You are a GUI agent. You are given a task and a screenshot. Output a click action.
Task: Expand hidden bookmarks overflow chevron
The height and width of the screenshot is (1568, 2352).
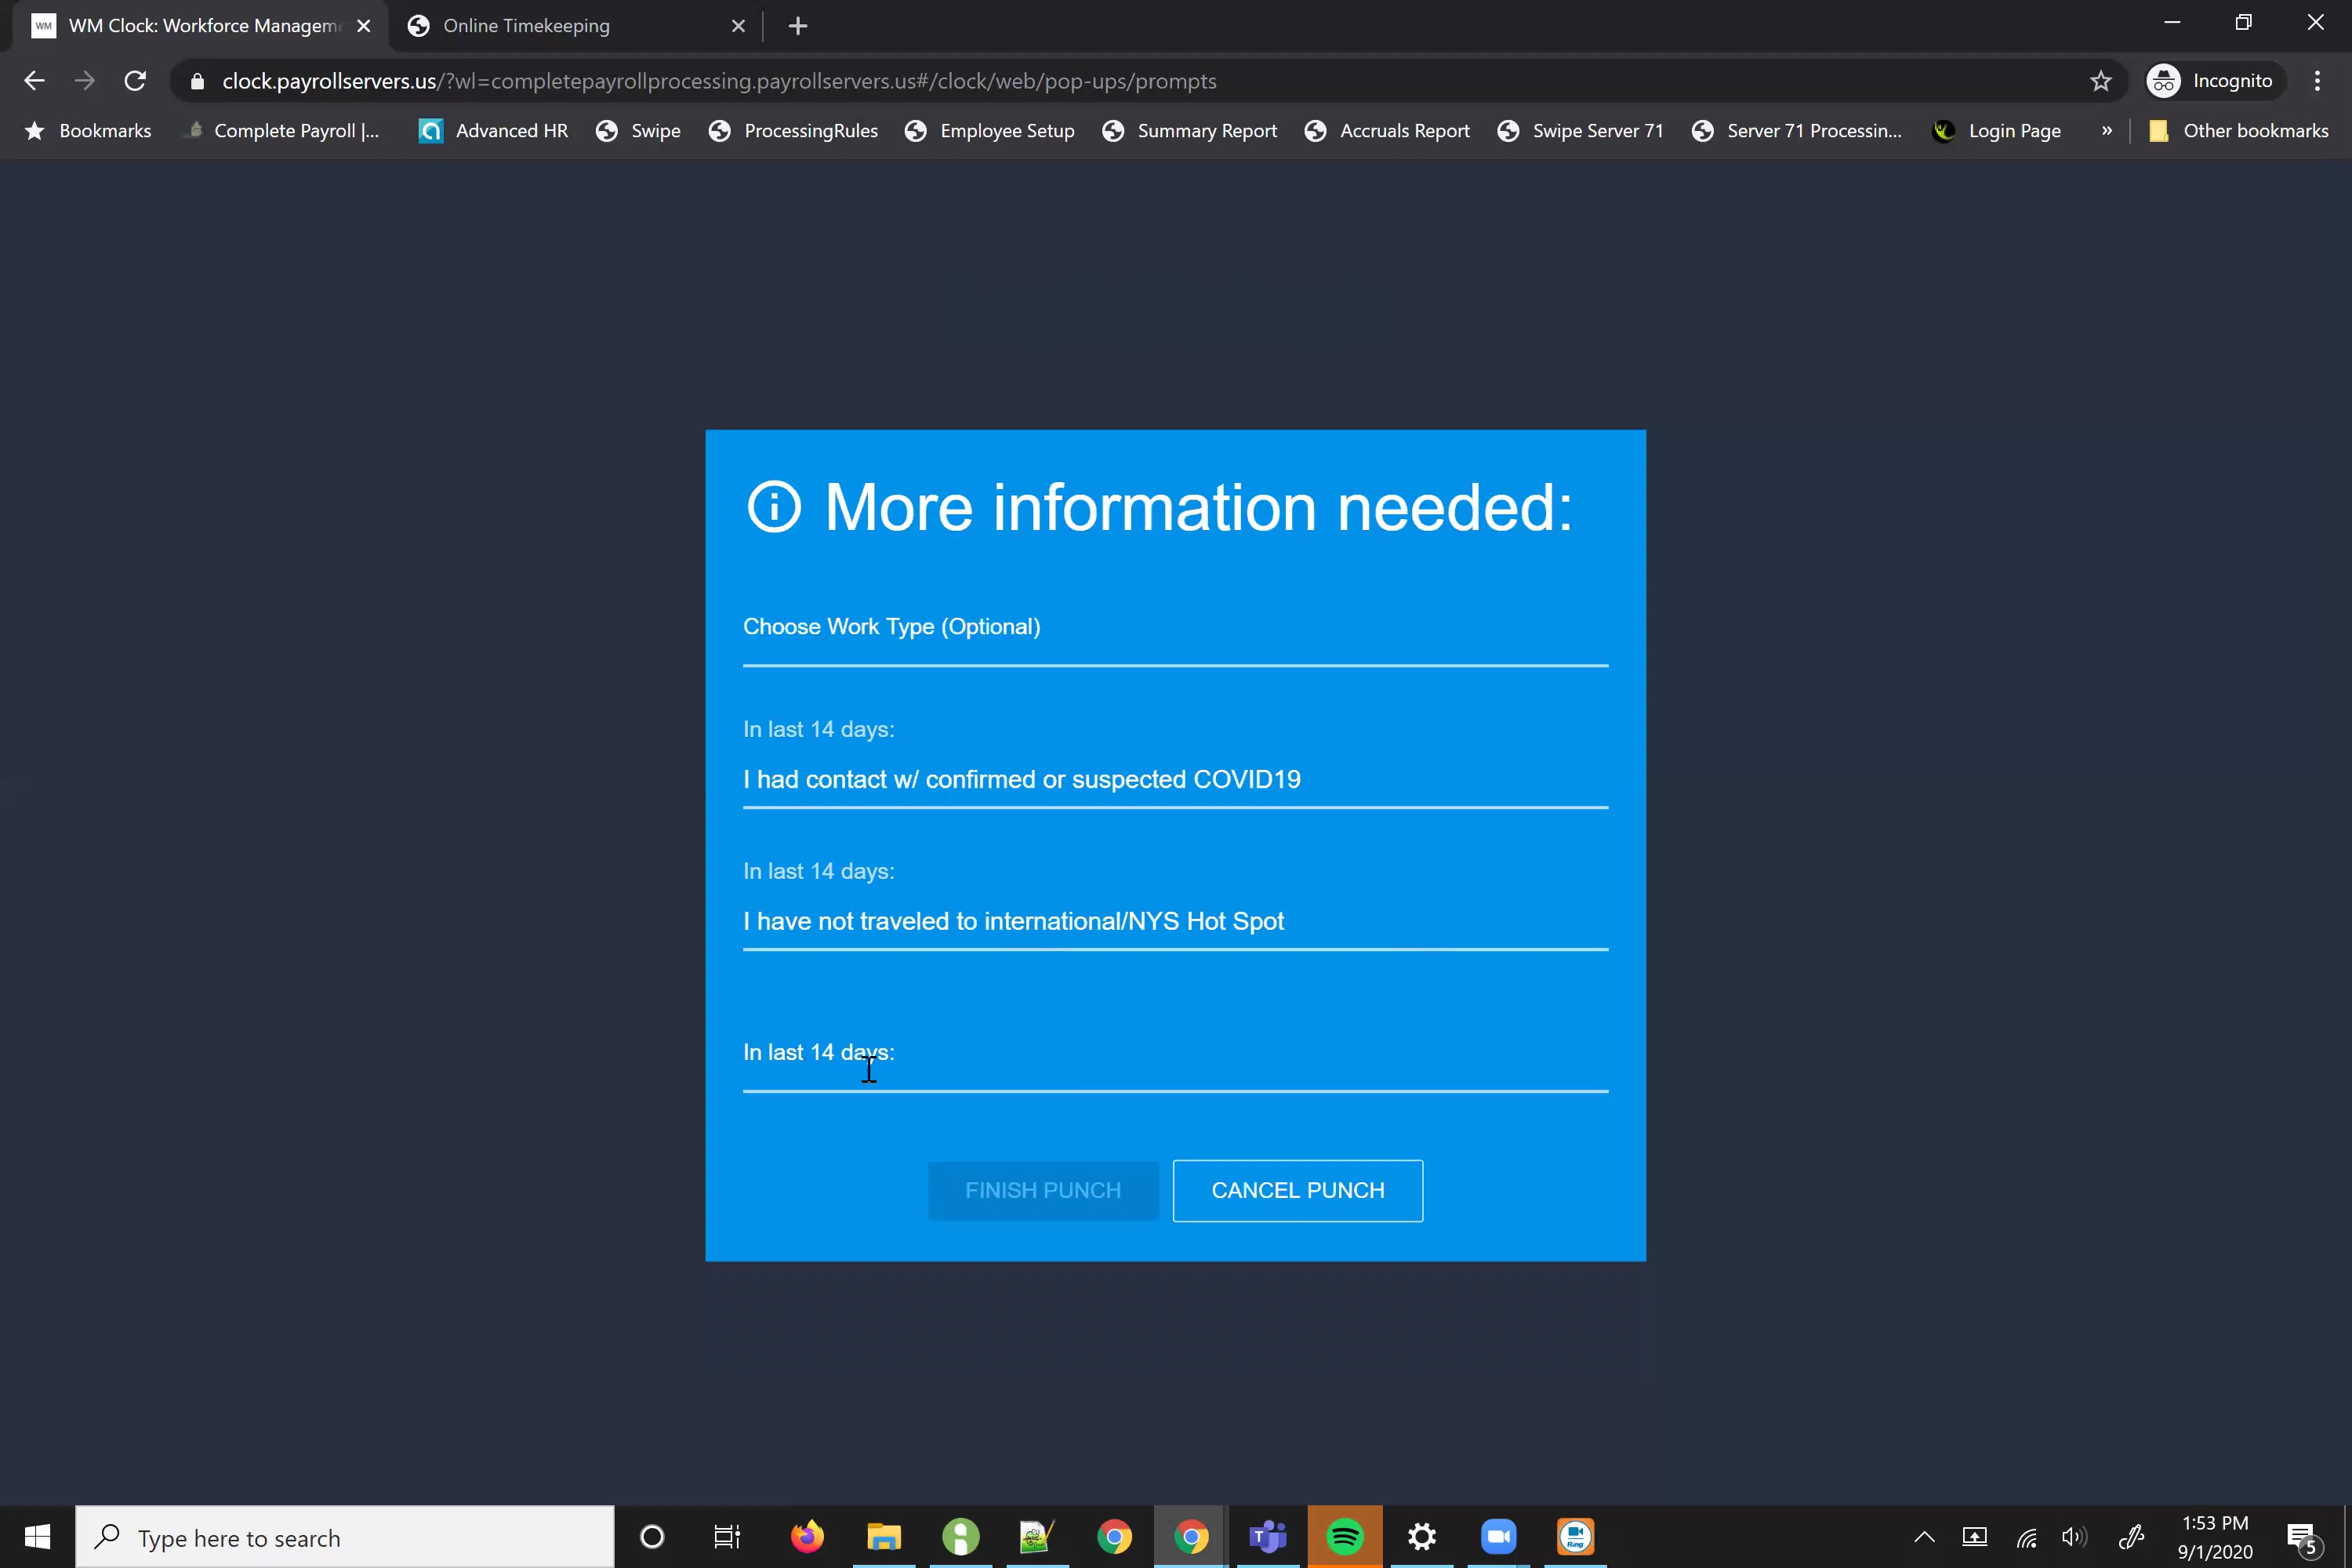point(2107,131)
